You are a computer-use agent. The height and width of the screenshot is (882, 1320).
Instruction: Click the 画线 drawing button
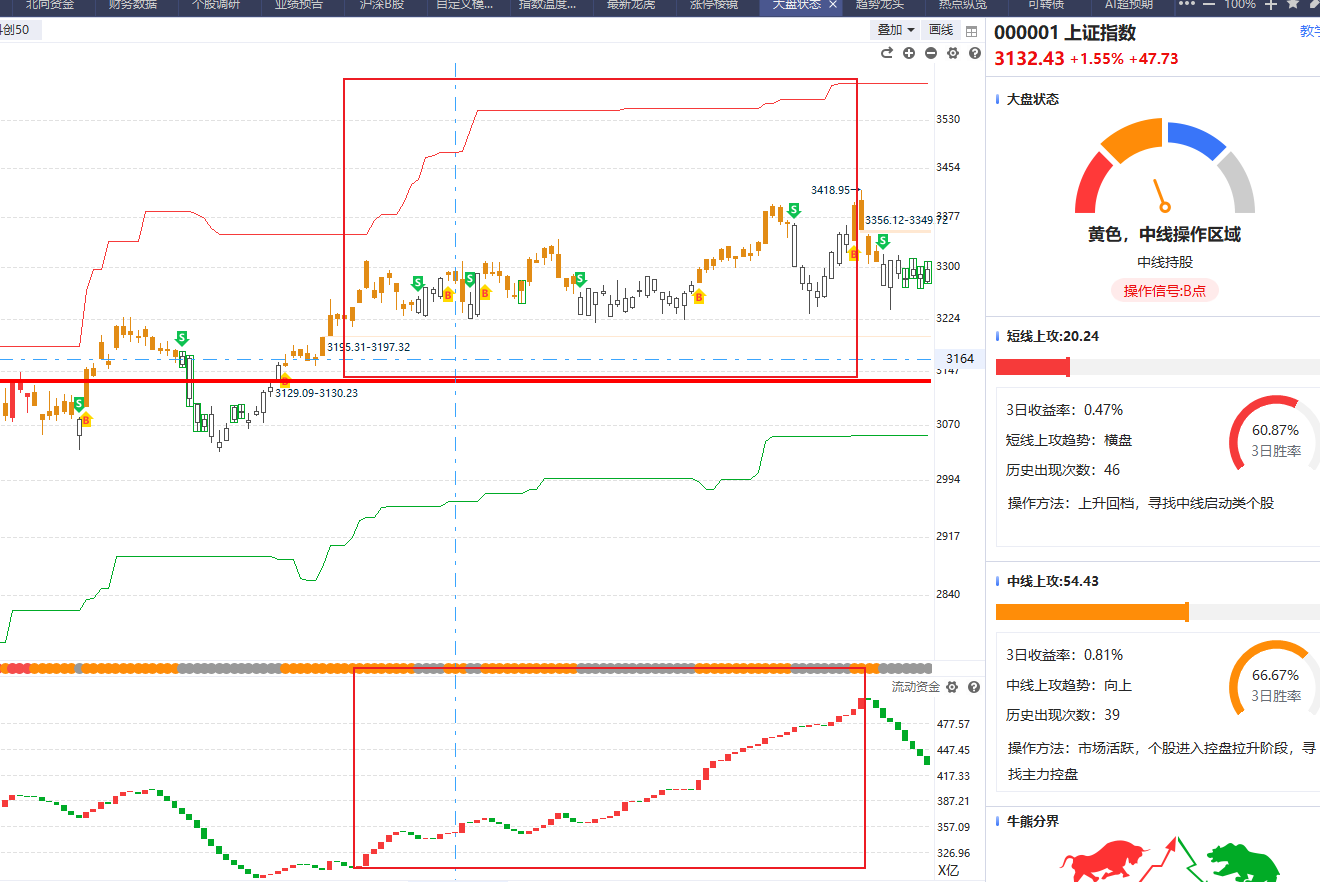click(x=941, y=30)
